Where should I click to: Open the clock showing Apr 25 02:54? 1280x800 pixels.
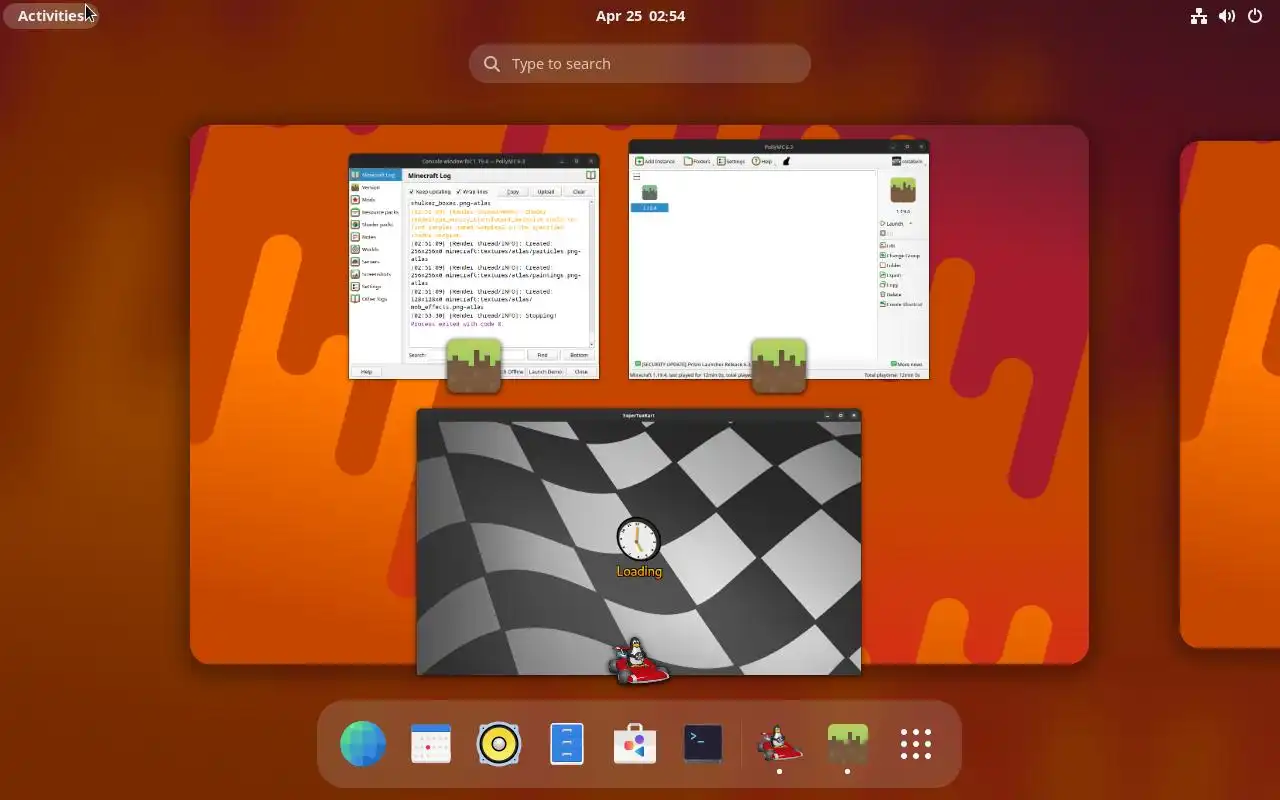click(640, 16)
